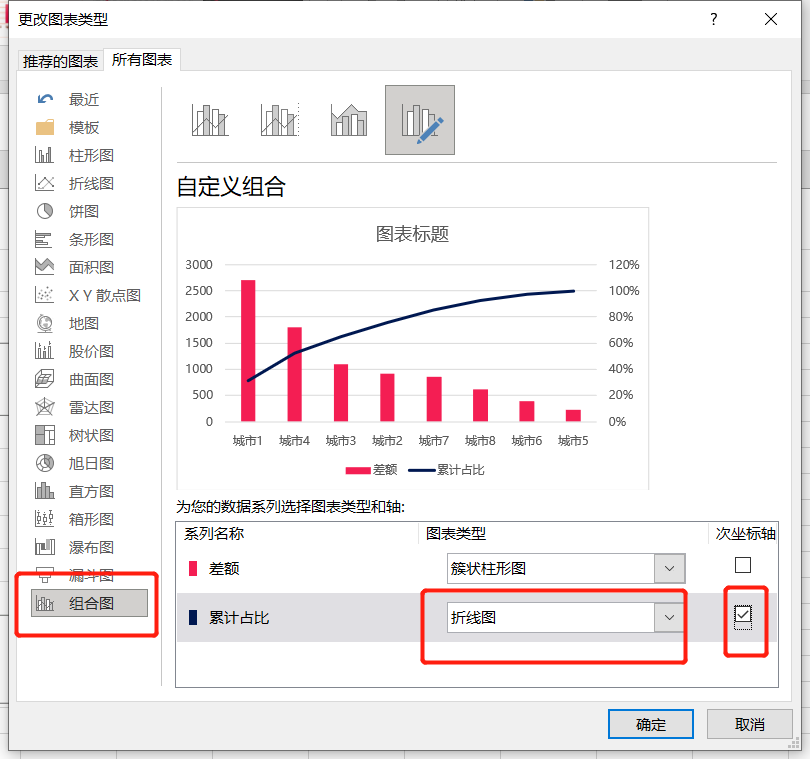The height and width of the screenshot is (759, 810).
Task: Open chart type dropdown for 差额
Action: (669, 568)
